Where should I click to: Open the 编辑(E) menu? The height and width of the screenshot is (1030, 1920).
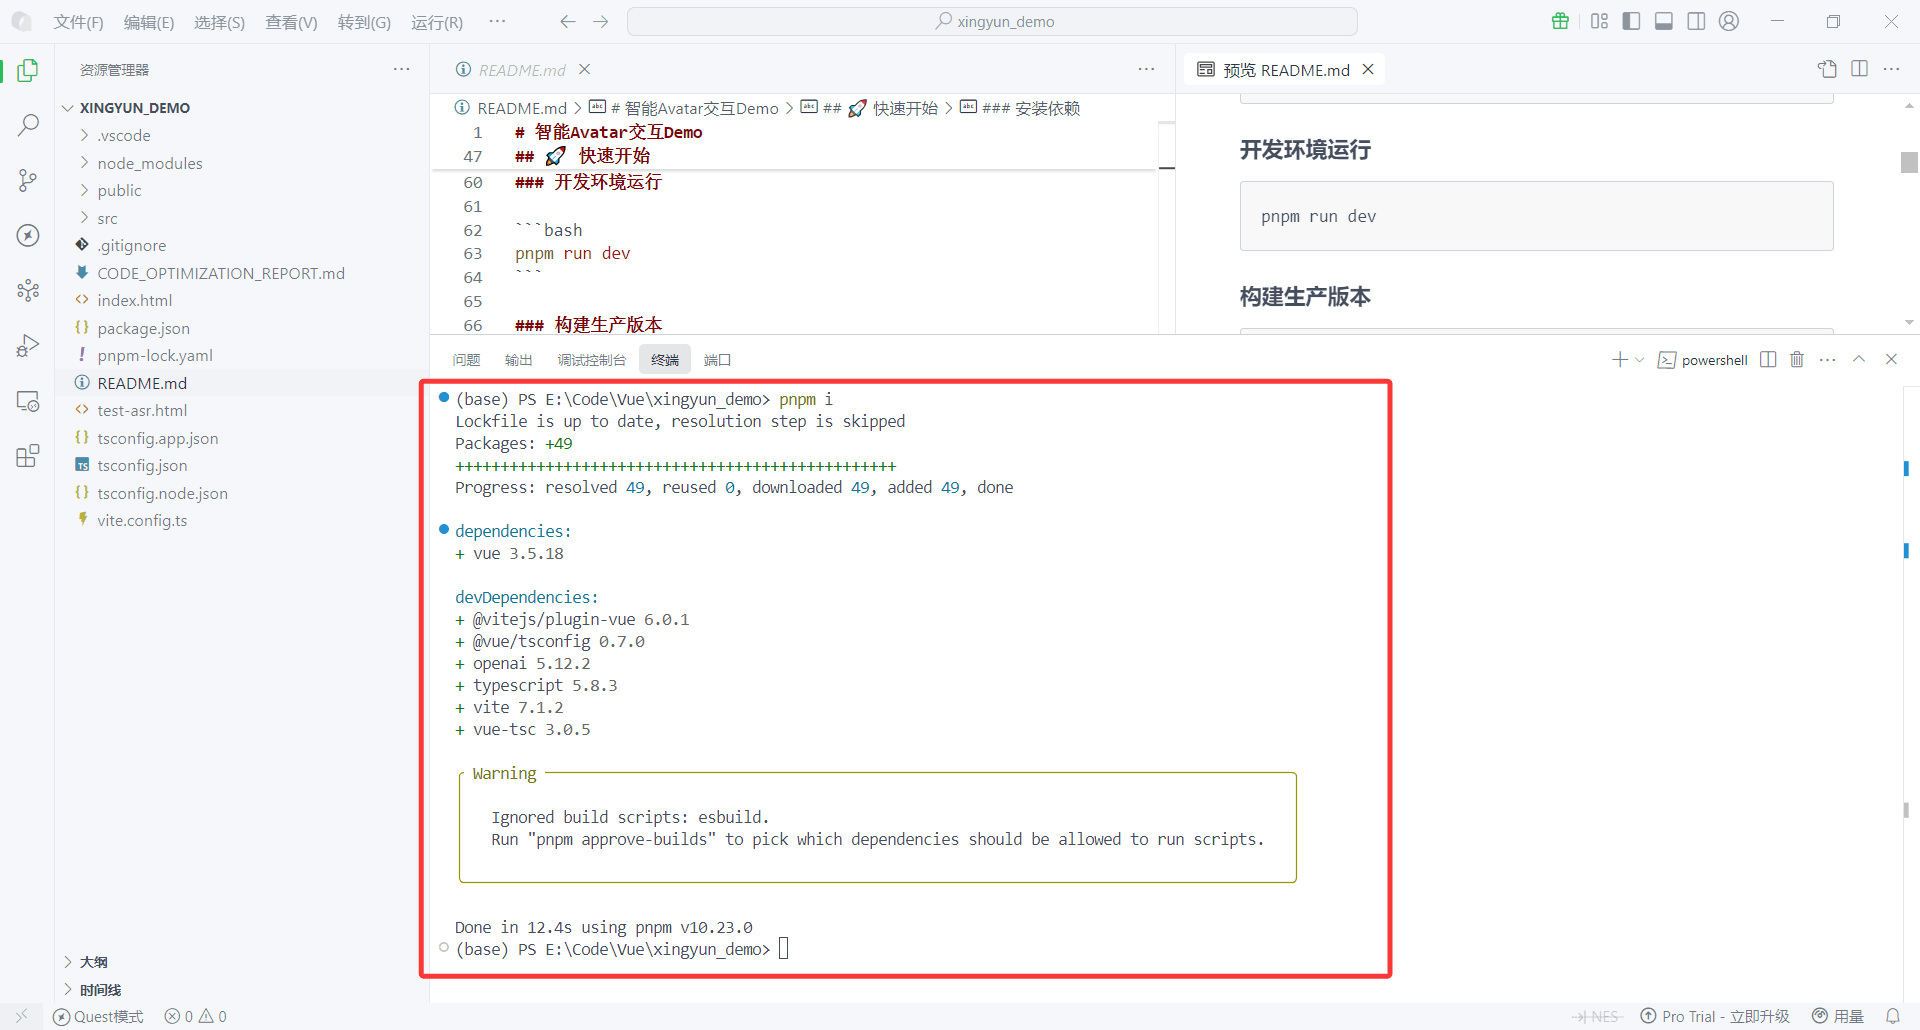pos(149,22)
